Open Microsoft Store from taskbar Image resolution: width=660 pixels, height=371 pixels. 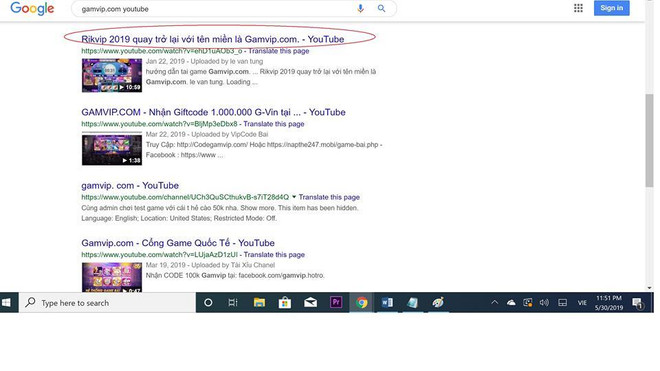point(285,302)
